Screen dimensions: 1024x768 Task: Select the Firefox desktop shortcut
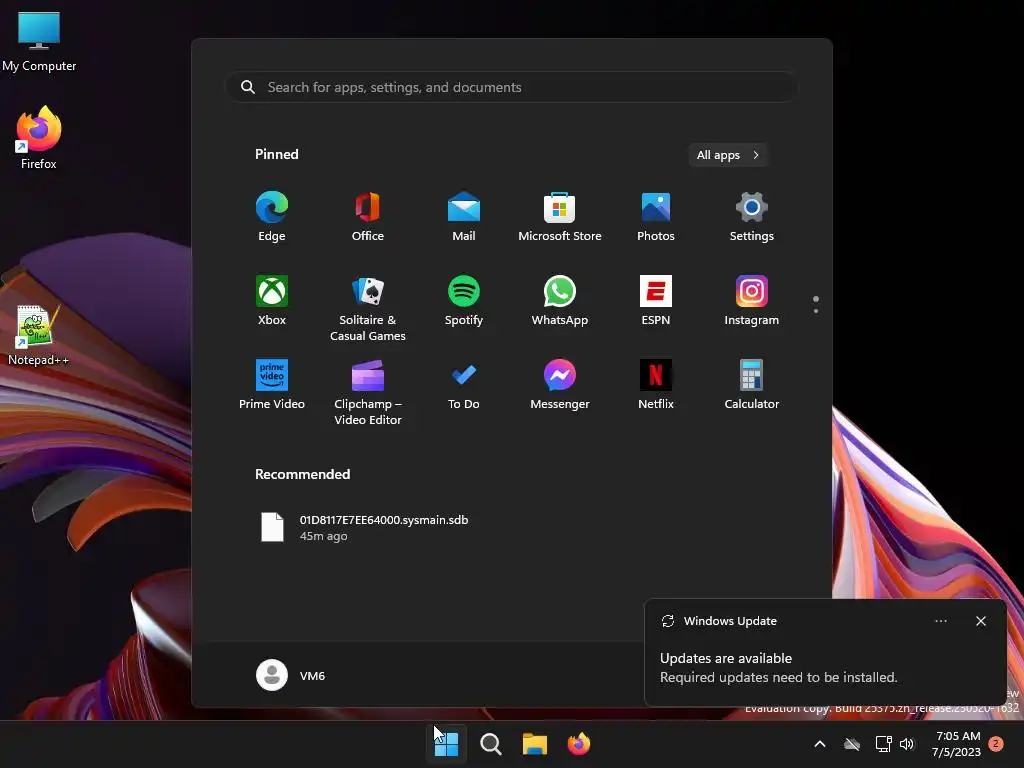pyautogui.click(x=39, y=138)
